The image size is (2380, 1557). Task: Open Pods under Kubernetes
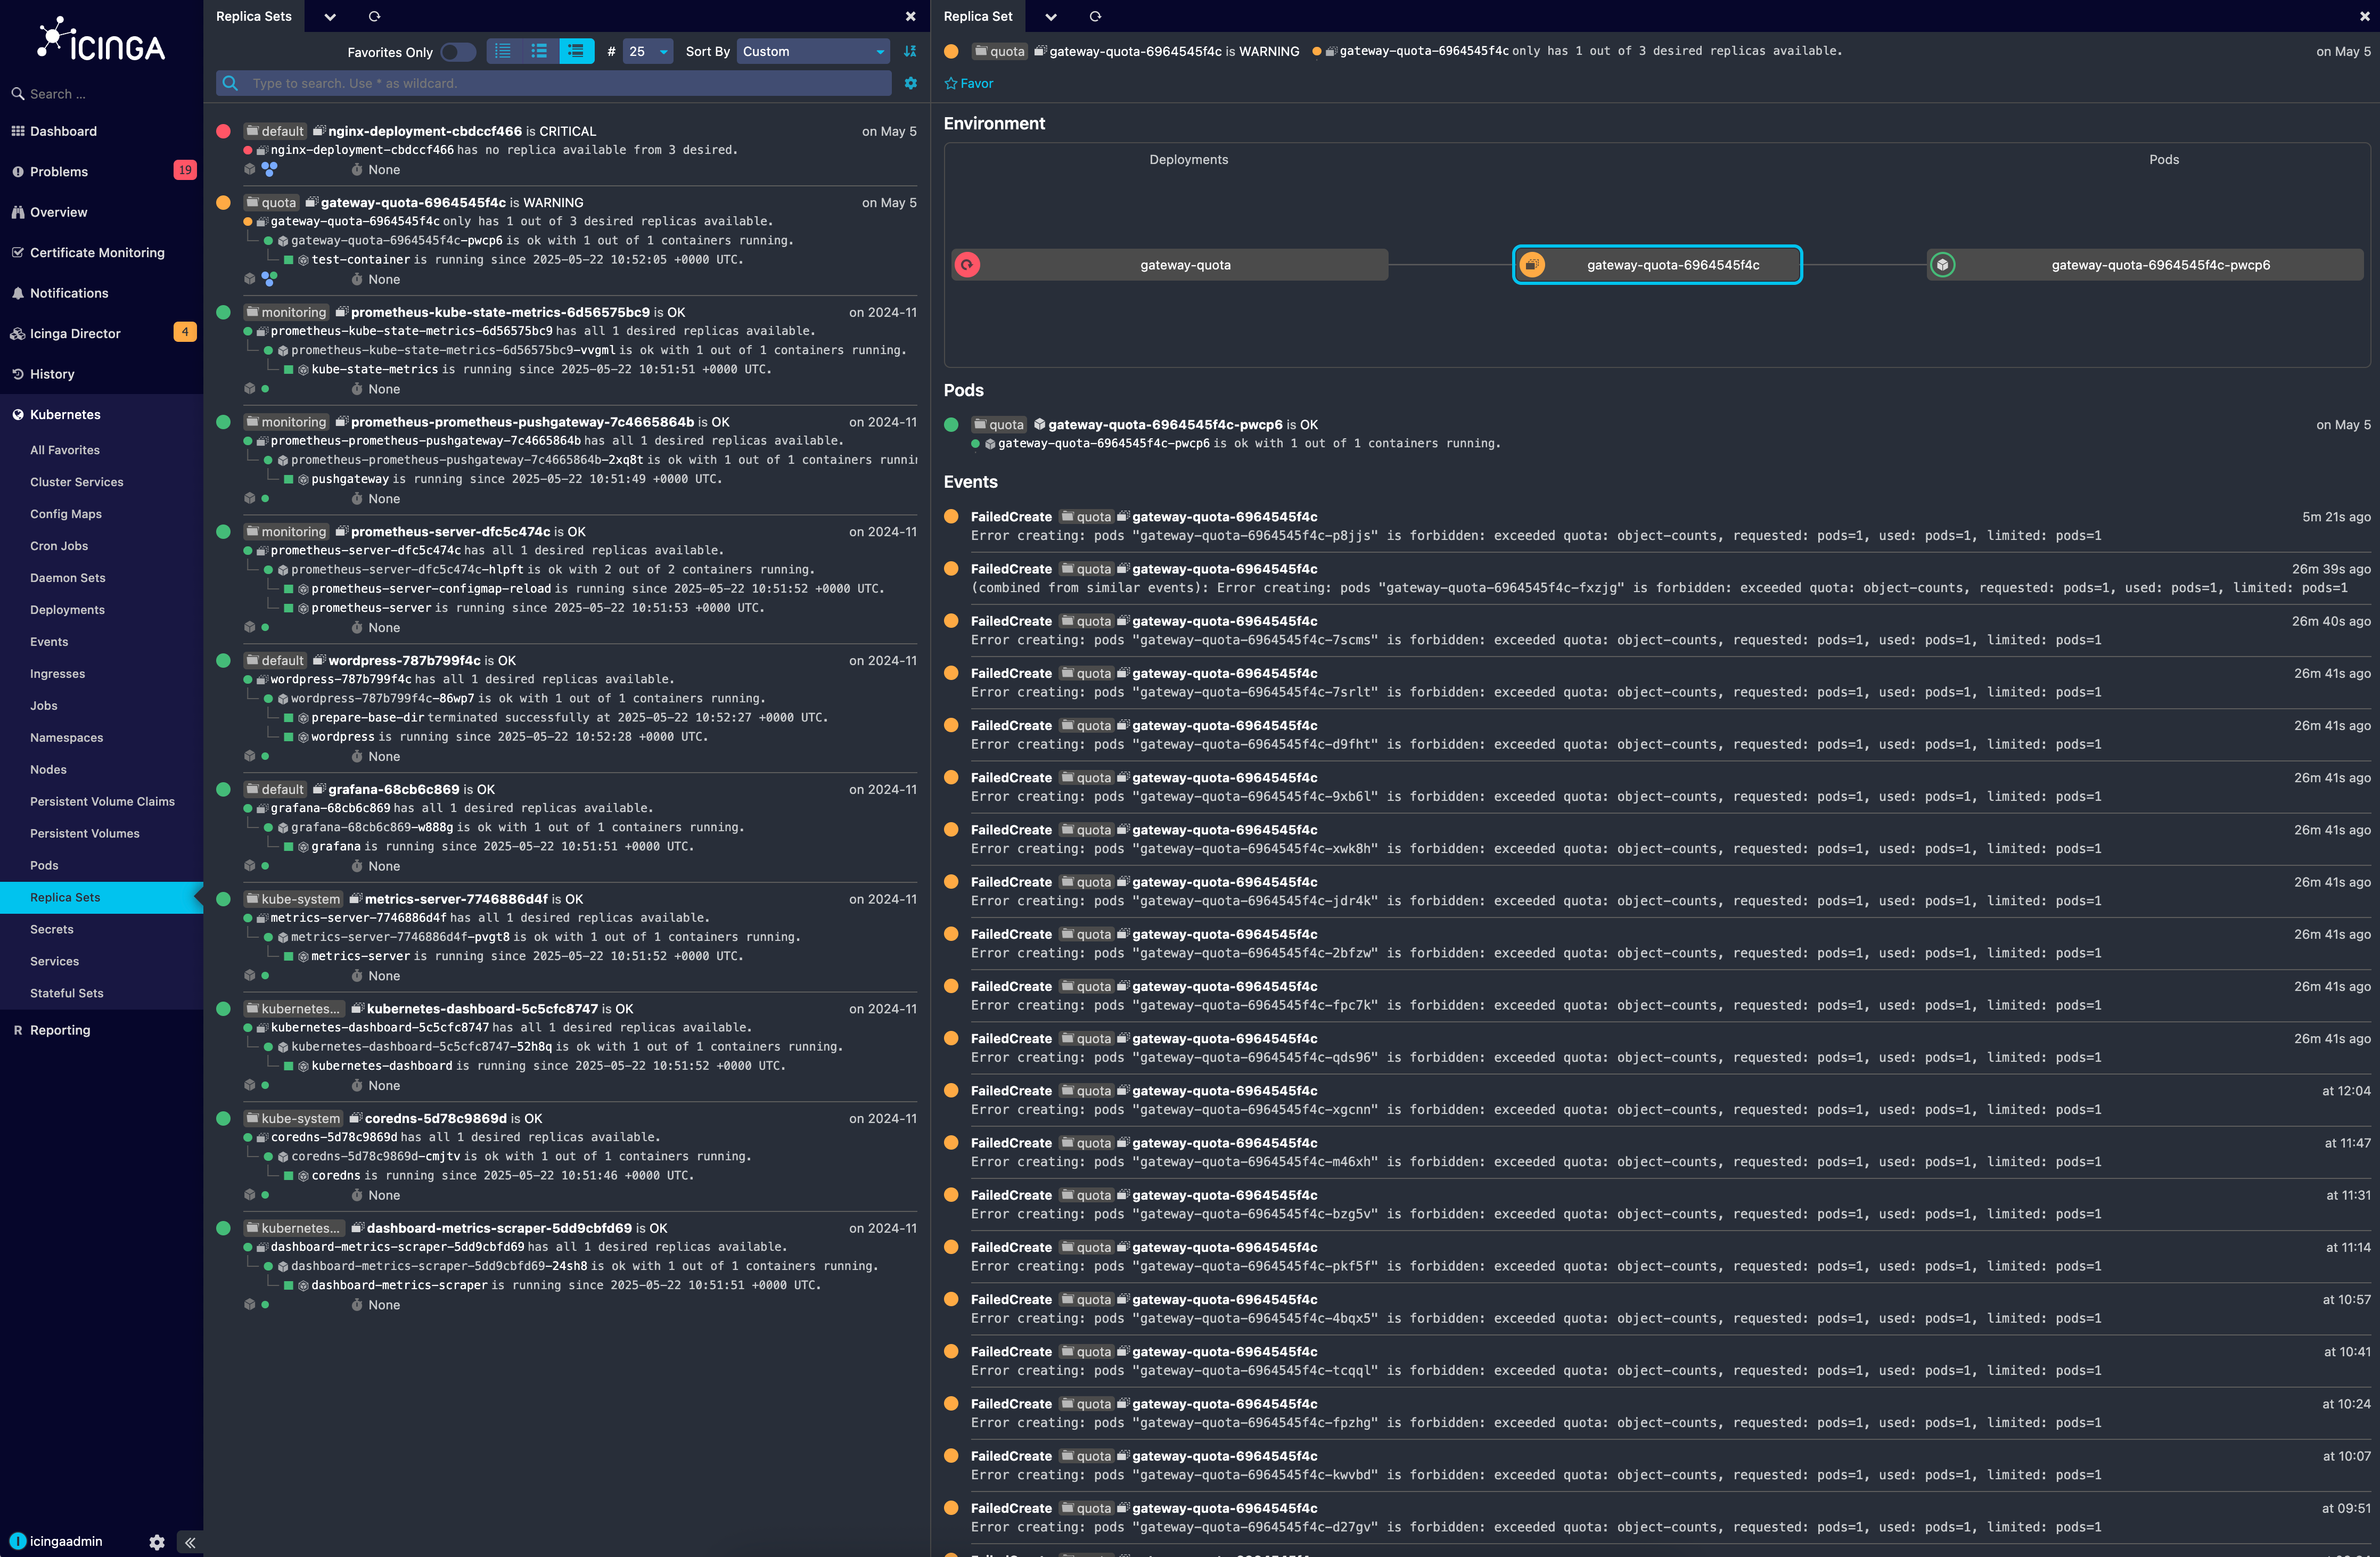coord(44,866)
